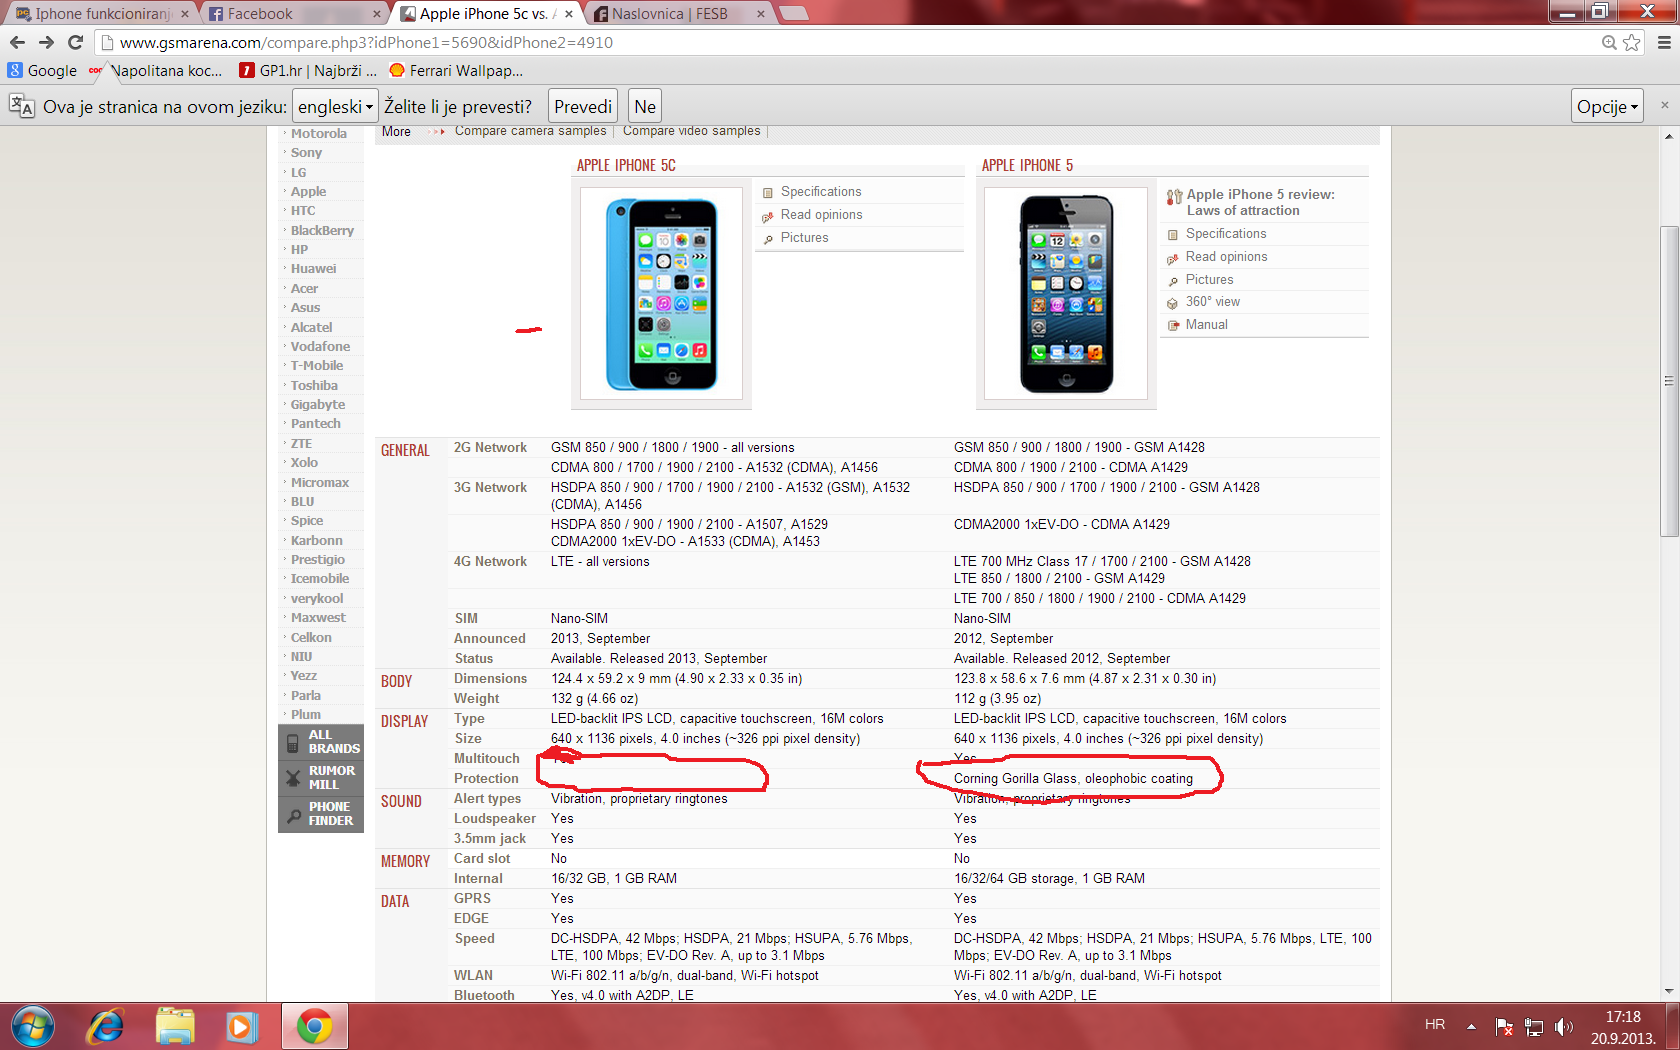
Task: Click the HR language indicator
Action: tap(1435, 1025)
